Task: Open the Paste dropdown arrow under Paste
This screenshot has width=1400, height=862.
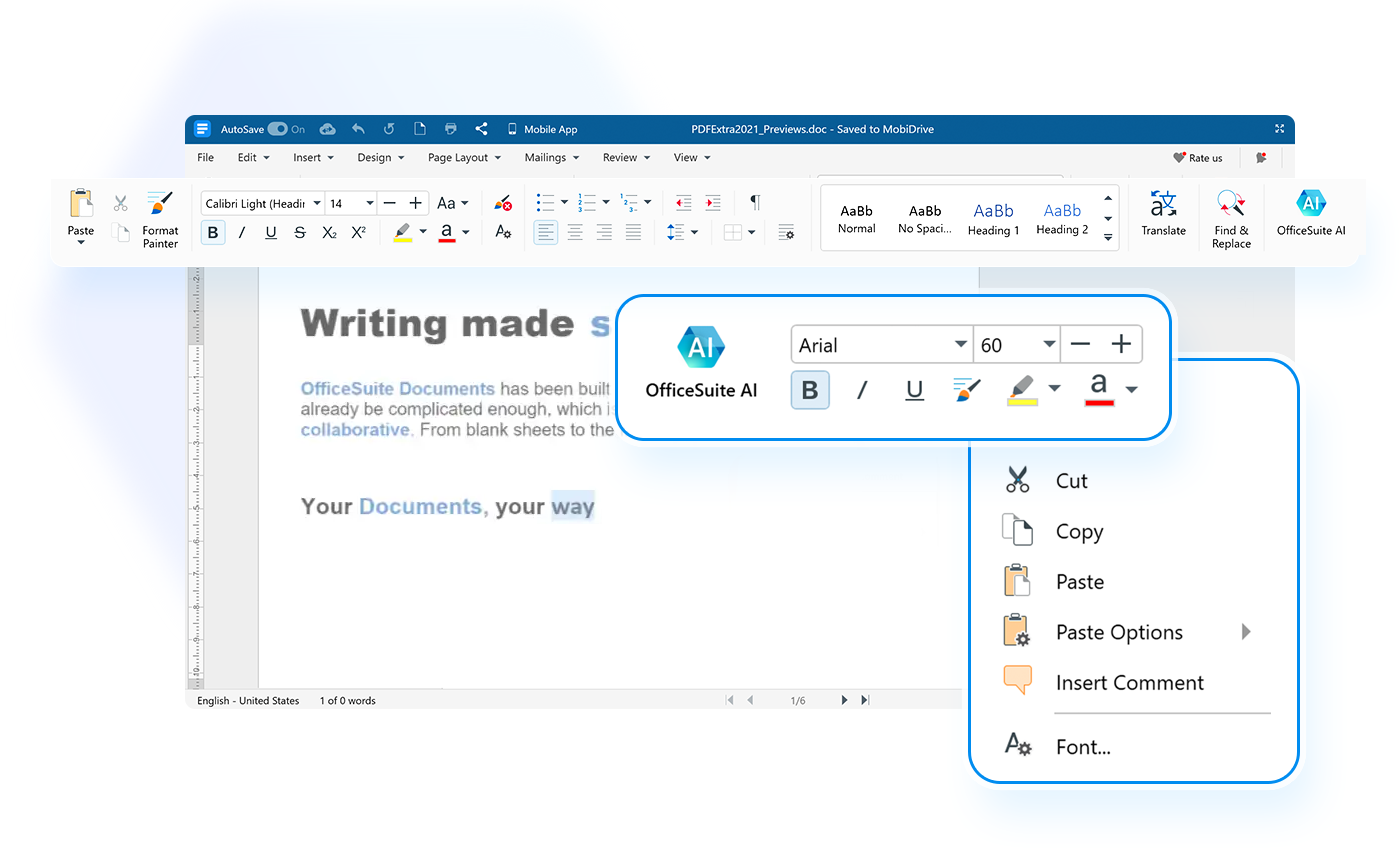Action: click(81, 243)
